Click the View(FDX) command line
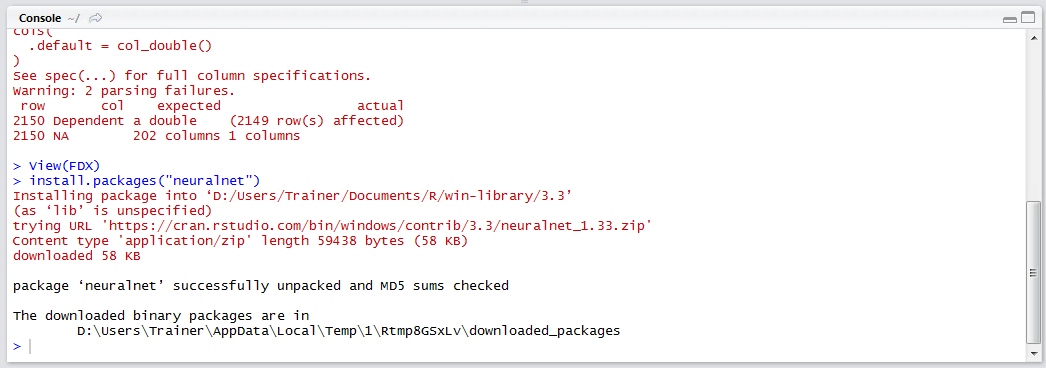 [x=57, y=166]
